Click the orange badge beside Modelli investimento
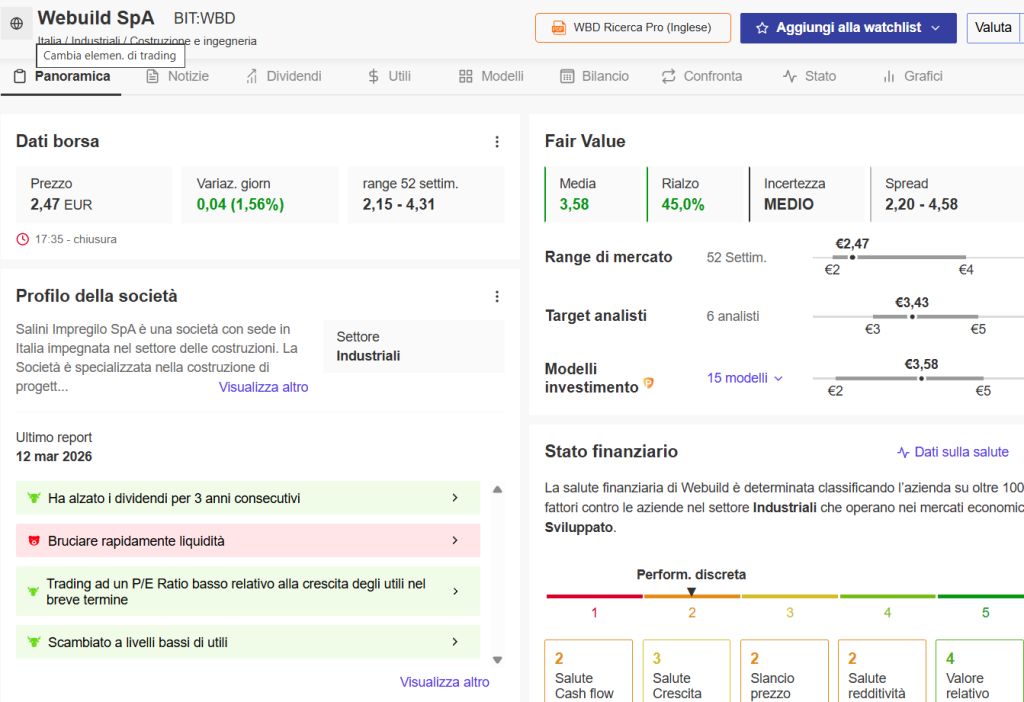This screenshot has height=702, width=1024. 648,383
